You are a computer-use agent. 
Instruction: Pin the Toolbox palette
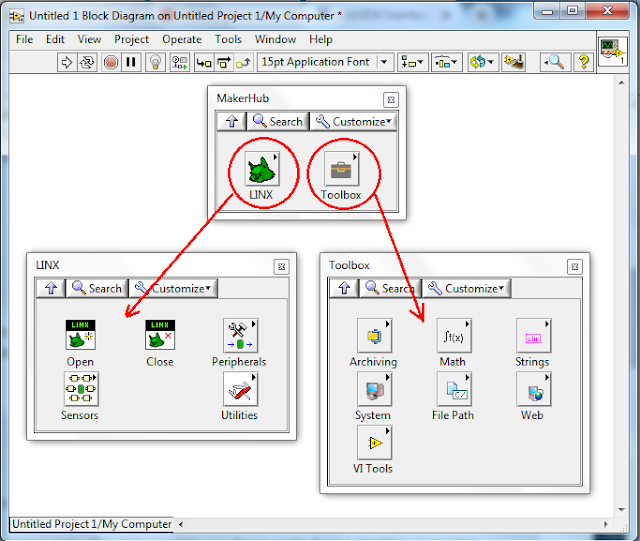[x=575, y=267]
